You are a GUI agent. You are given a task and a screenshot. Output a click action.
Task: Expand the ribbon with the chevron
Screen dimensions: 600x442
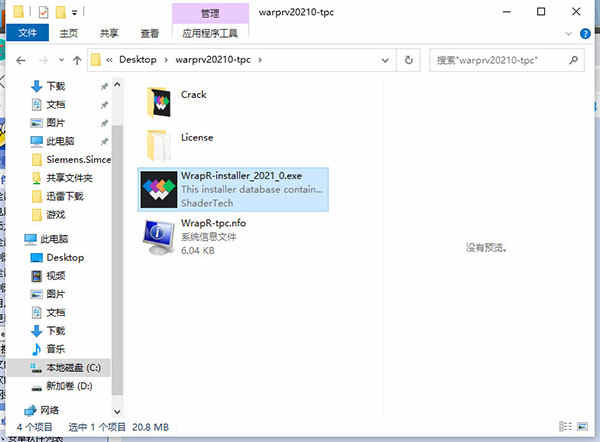coord(569,34)
